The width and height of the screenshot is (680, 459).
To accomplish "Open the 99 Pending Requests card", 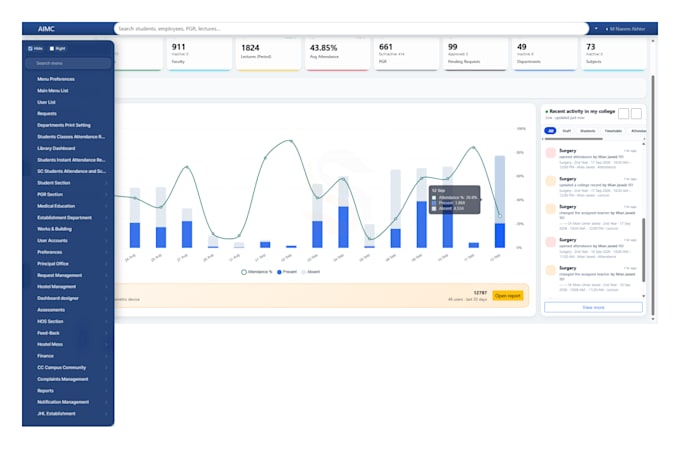I will 475,54.
